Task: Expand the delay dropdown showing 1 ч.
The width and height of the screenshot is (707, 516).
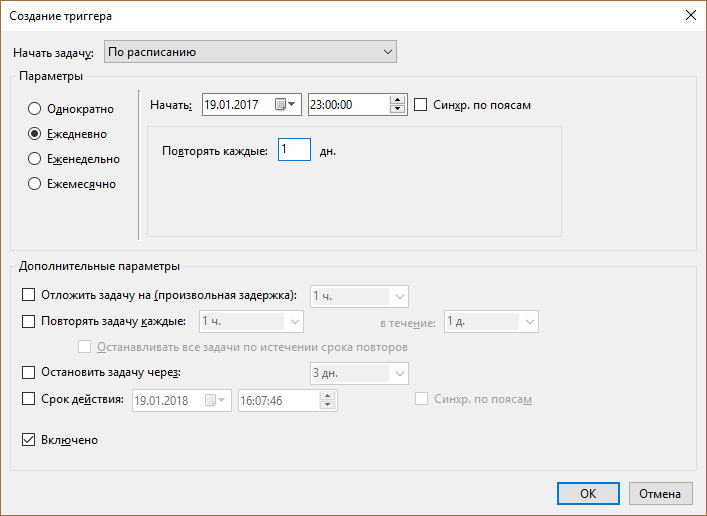Action: tap(359, 296)
